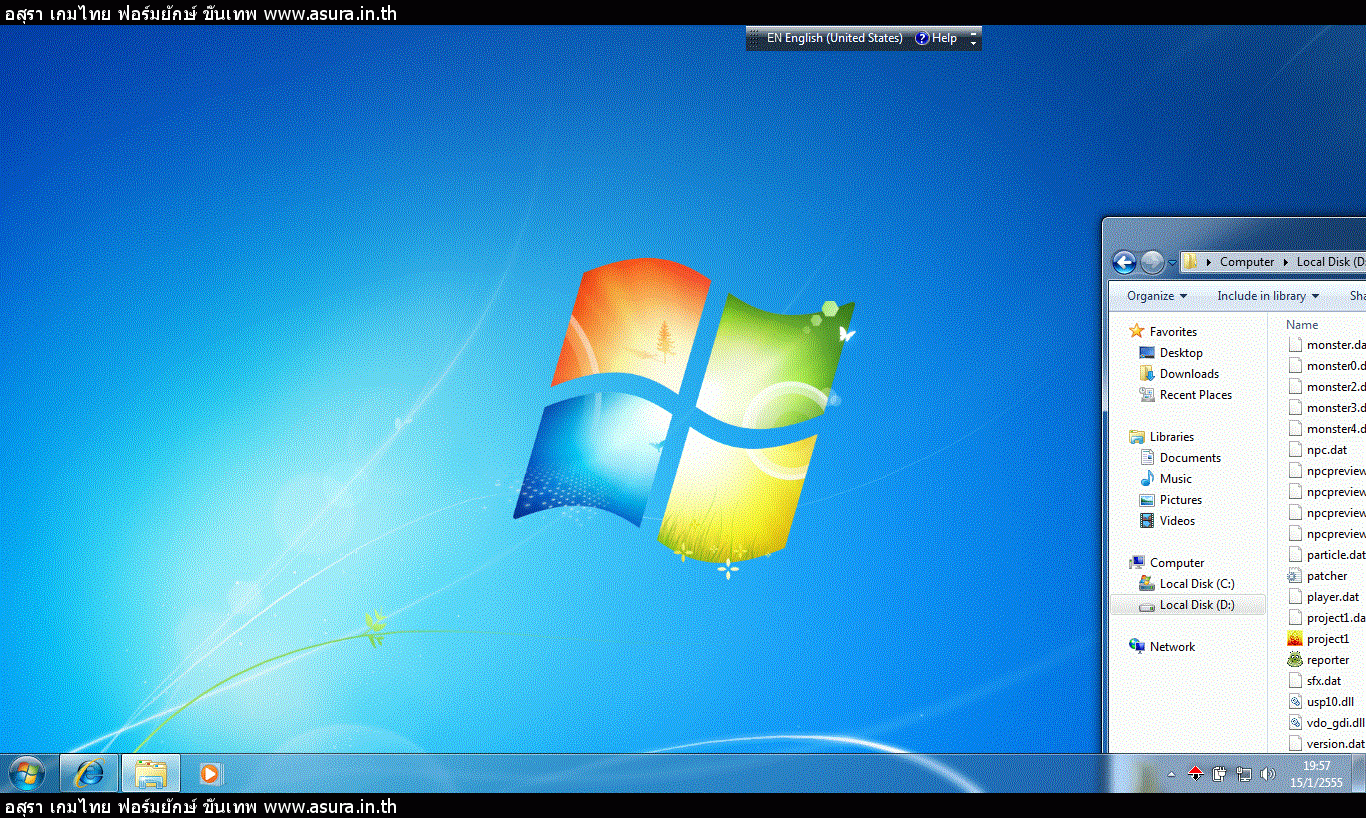Expand arrow between Computer and Local Disk breadcrumbs
This screenshot has height=818, width=1366.
(x=1286, y=262)
